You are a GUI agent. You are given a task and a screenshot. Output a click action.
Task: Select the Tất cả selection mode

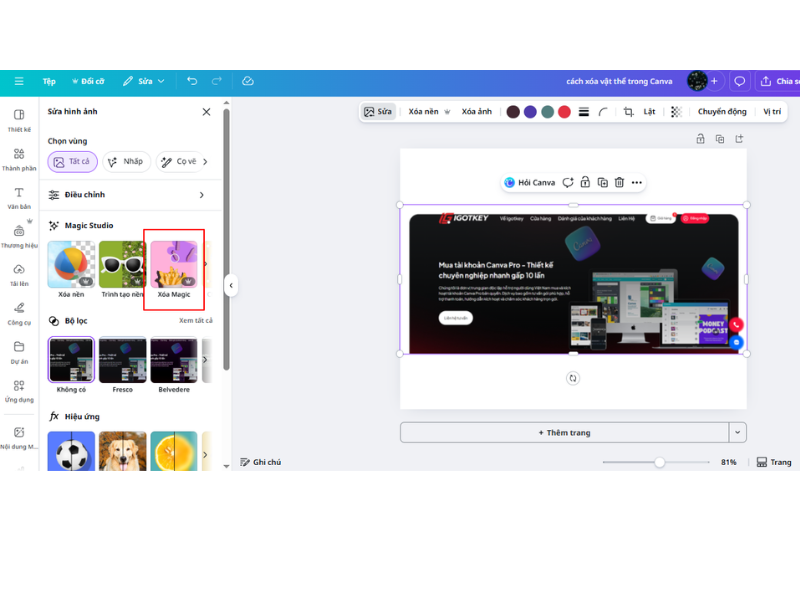pyautogui.click(x=71, y=161)
